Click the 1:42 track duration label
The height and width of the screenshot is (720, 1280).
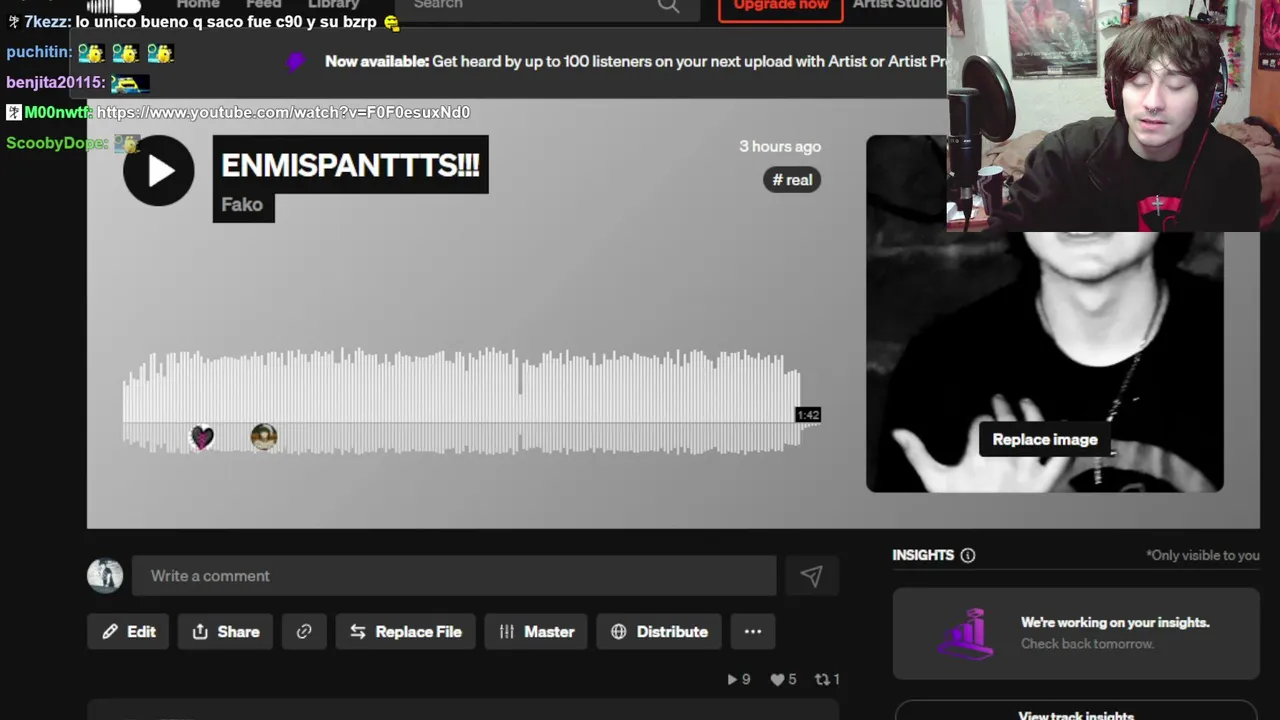click(x=808, y=415)
